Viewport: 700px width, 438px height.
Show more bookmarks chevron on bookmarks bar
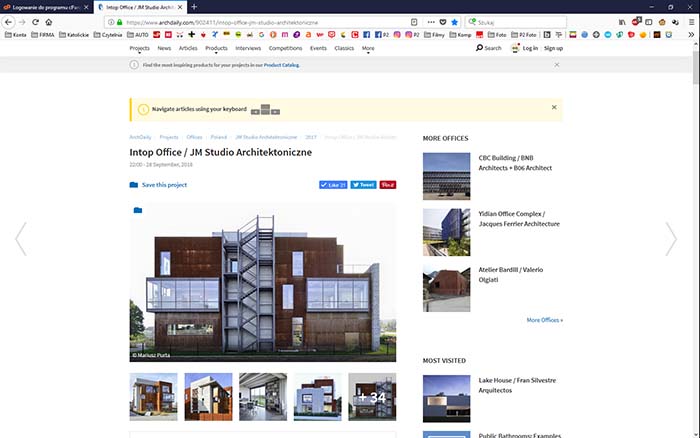pyautogui.click(x=691, y=34)
